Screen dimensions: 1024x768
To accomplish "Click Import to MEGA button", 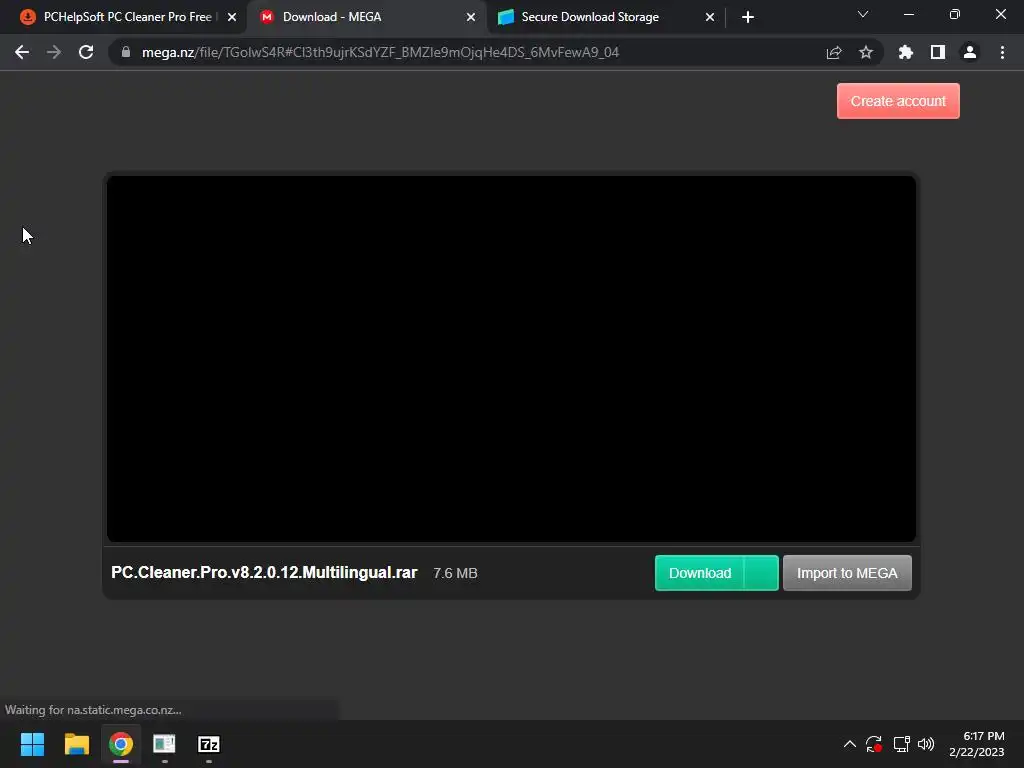I will [847, 573].
